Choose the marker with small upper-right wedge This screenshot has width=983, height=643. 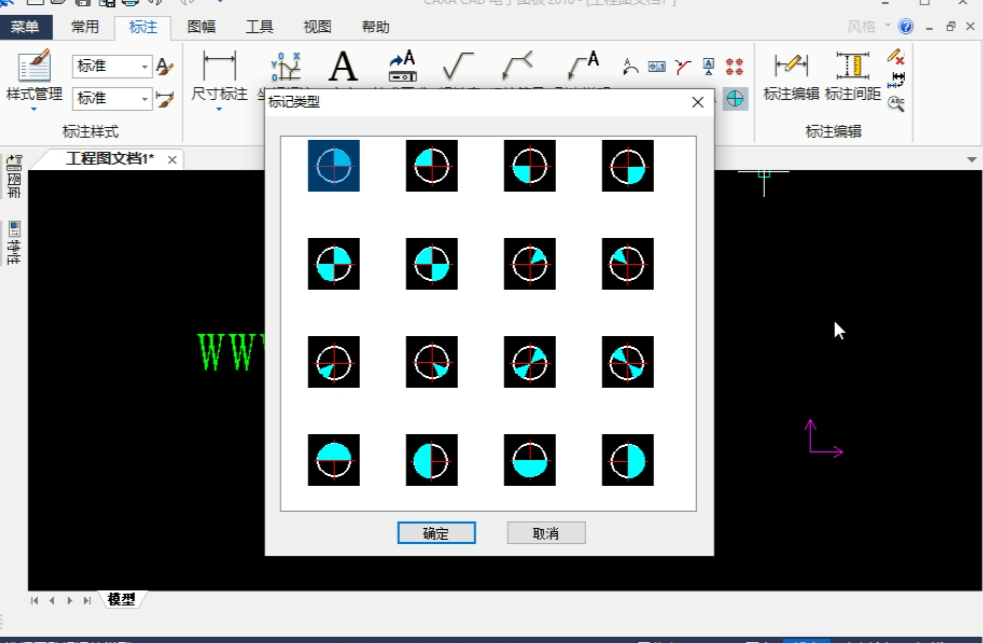529,264
